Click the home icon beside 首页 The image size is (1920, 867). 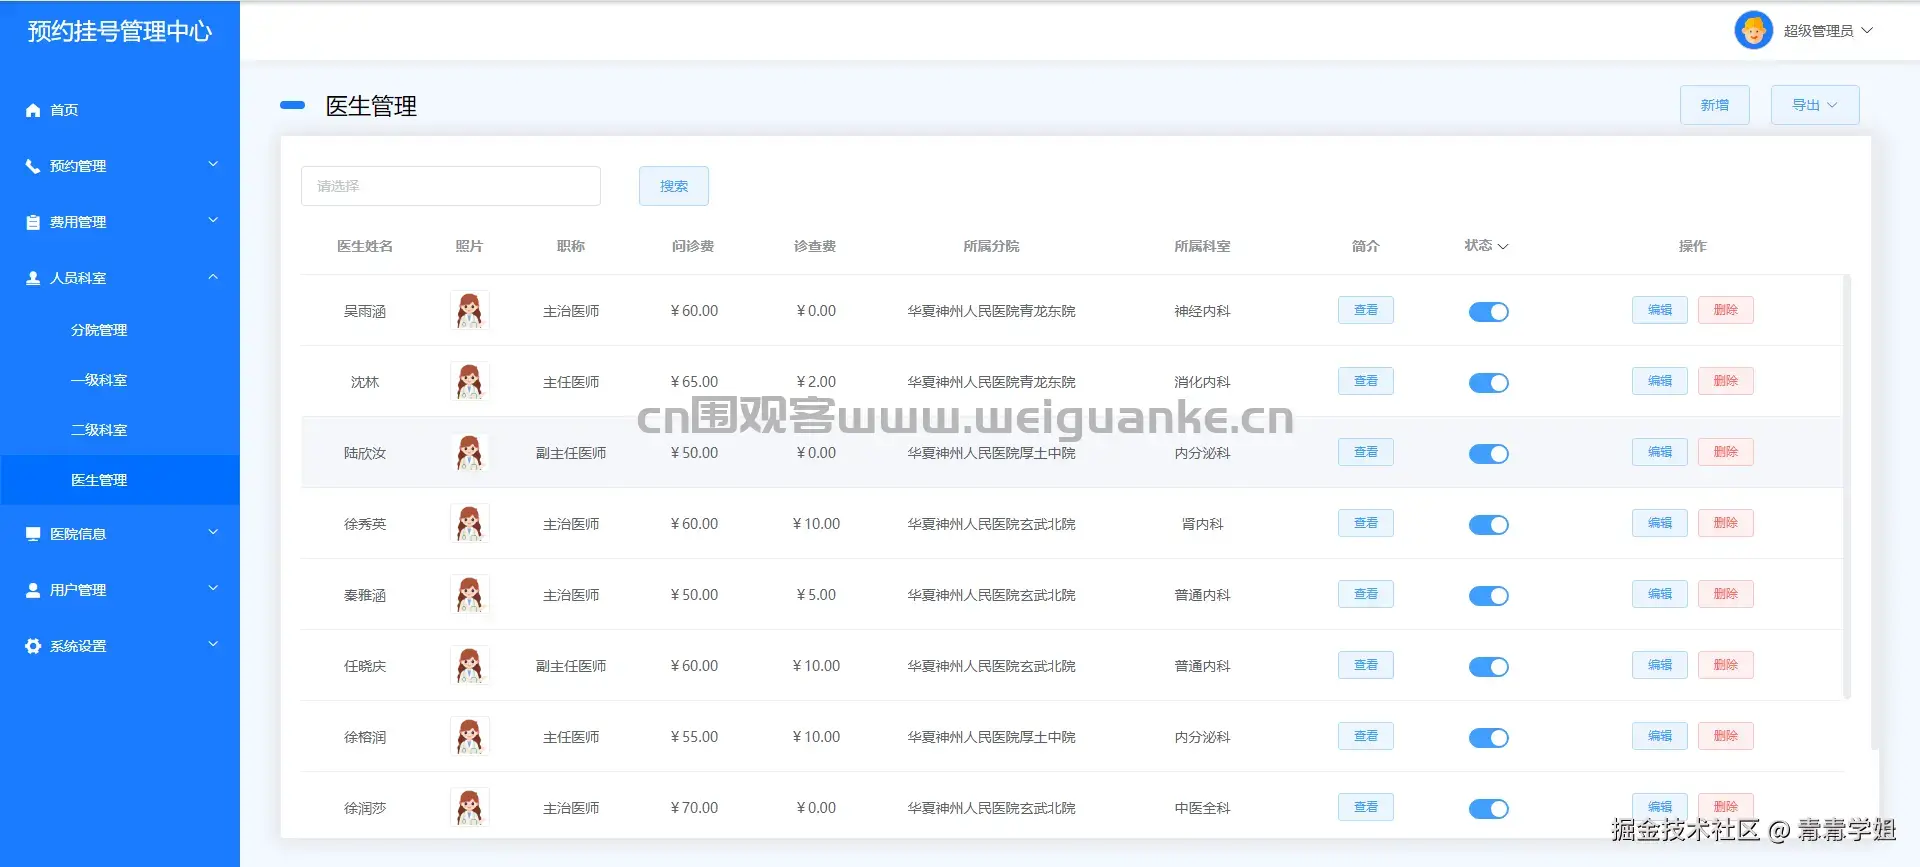(x=33, y=110)
